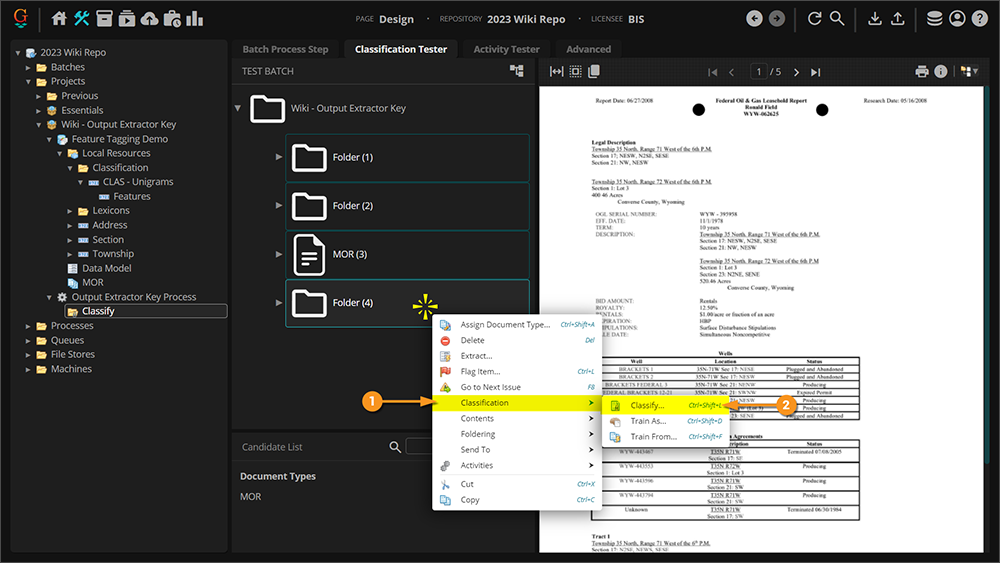This screenshot has width=1000, height=563.
Task: Collapse the Wiki - Output Extractor Key batch
Action: coord(238,108)
